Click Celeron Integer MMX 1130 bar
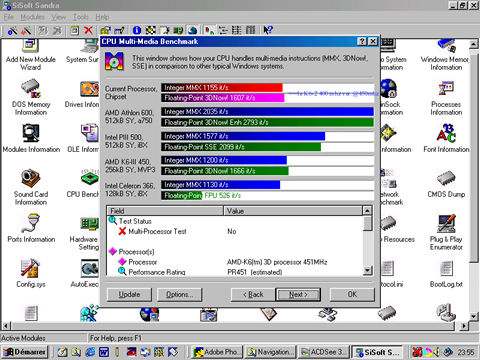Viewport: 480px width, 360px height. point(221,185)
